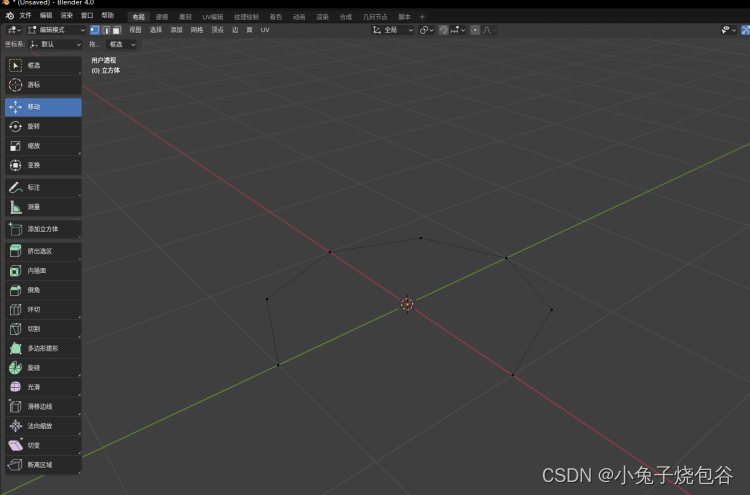Select the 旋绕 spin tool

43,368
